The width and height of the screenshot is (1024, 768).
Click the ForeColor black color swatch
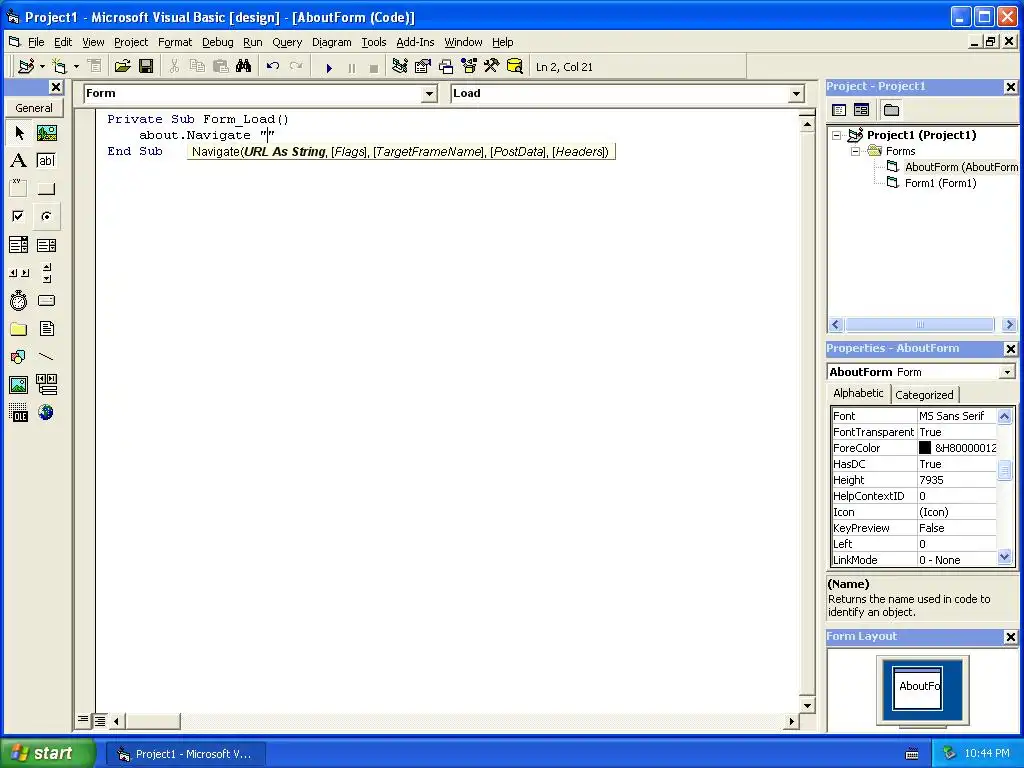click(925, 448)
